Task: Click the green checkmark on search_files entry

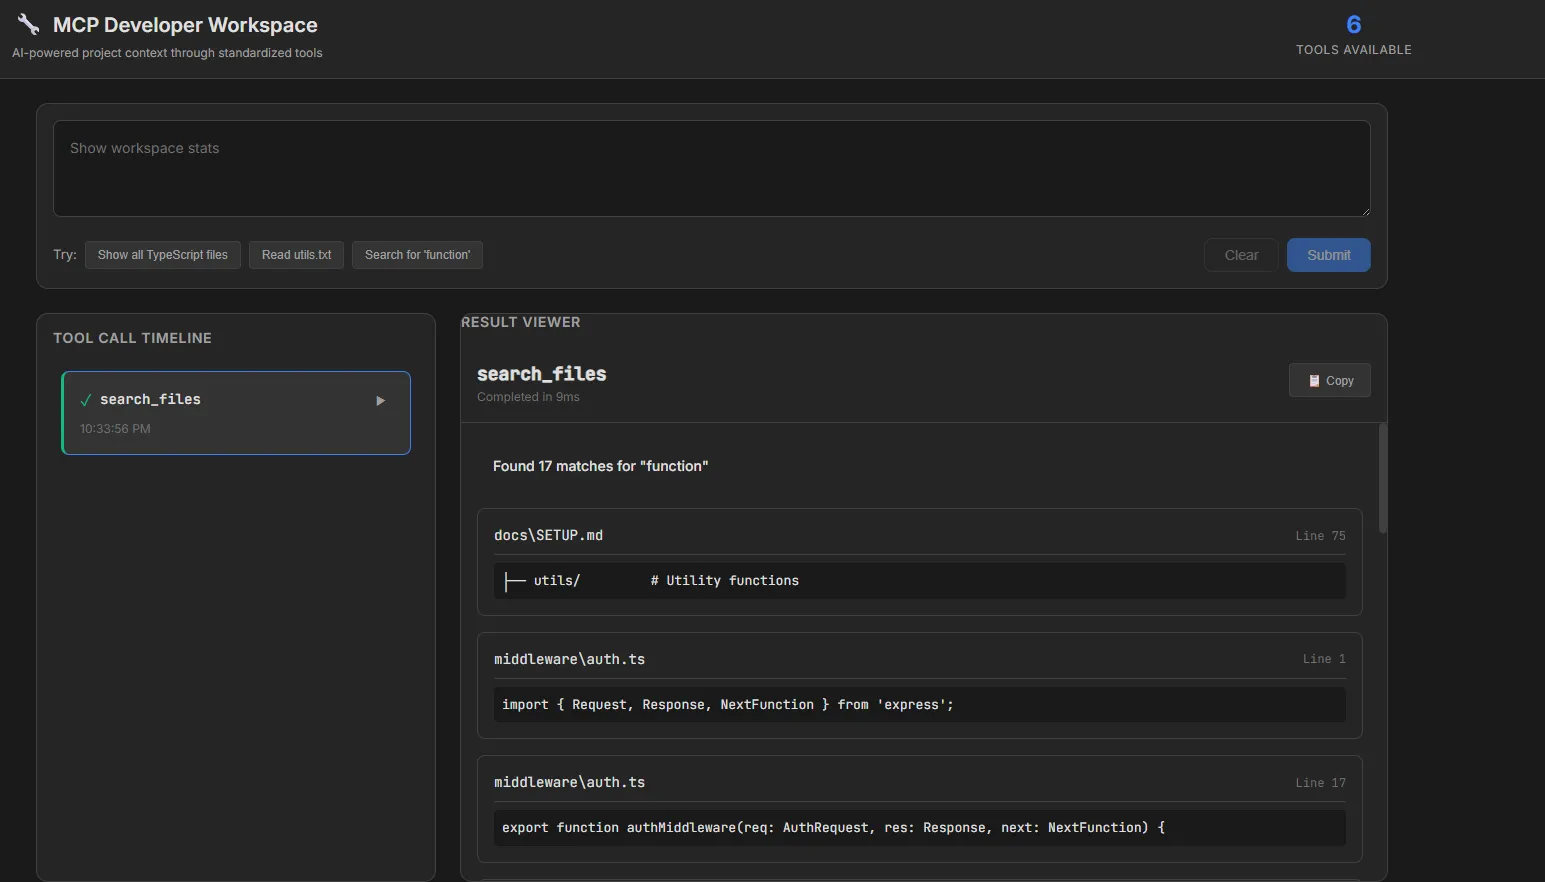Action: pyautogui.click(x=86, y=400)
